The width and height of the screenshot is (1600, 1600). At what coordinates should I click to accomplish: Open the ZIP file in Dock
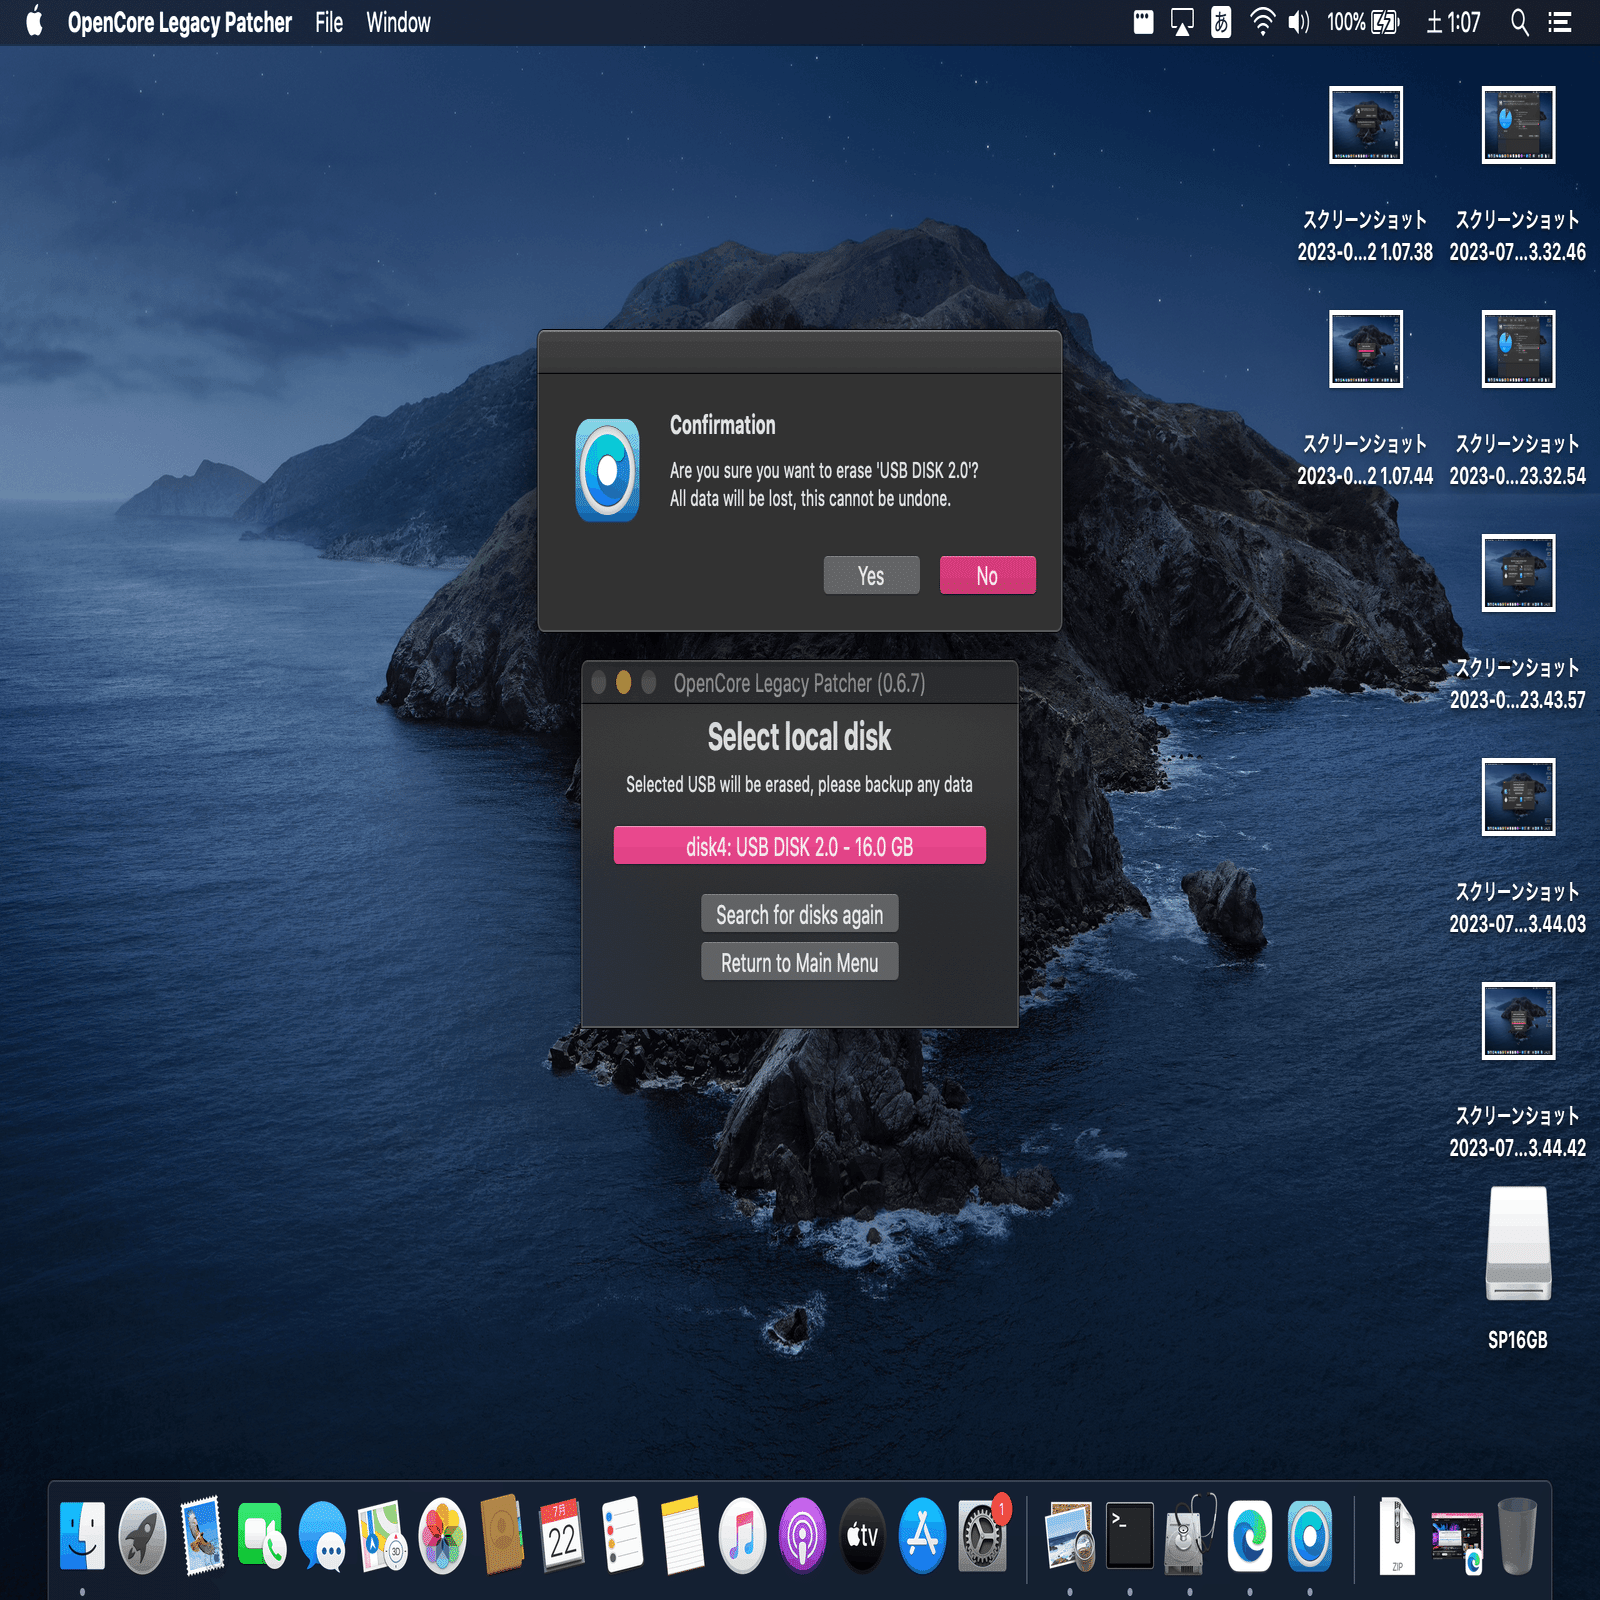1396,1536
